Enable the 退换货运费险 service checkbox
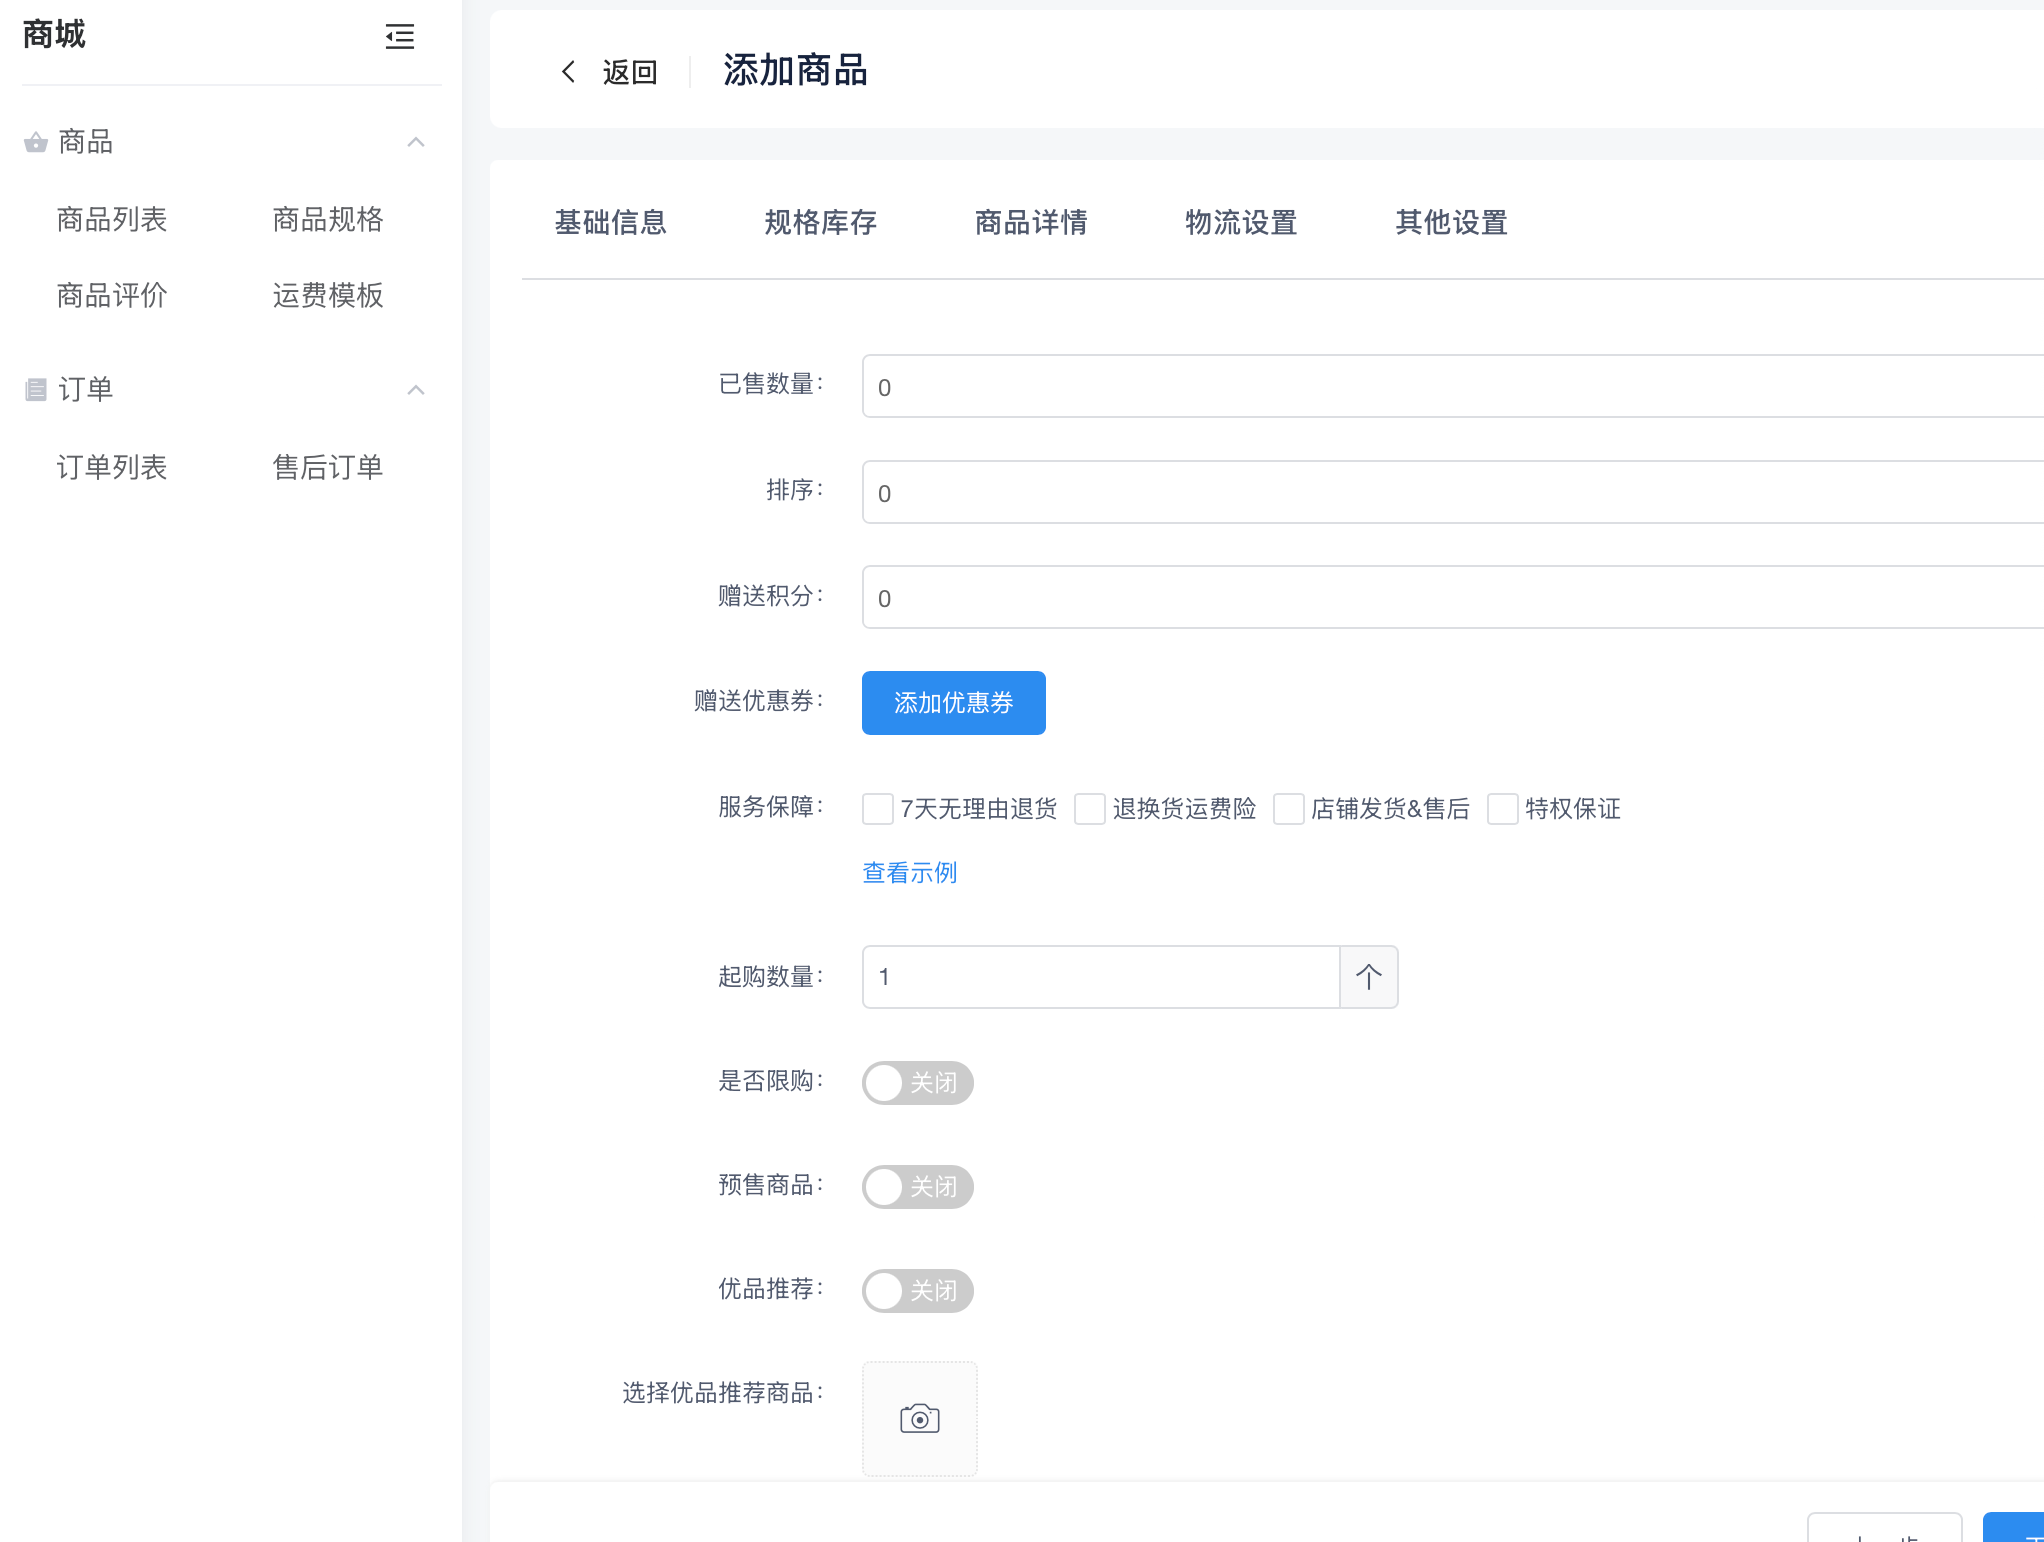Screen dimensions: 2044x1542 coord(1089,808)
